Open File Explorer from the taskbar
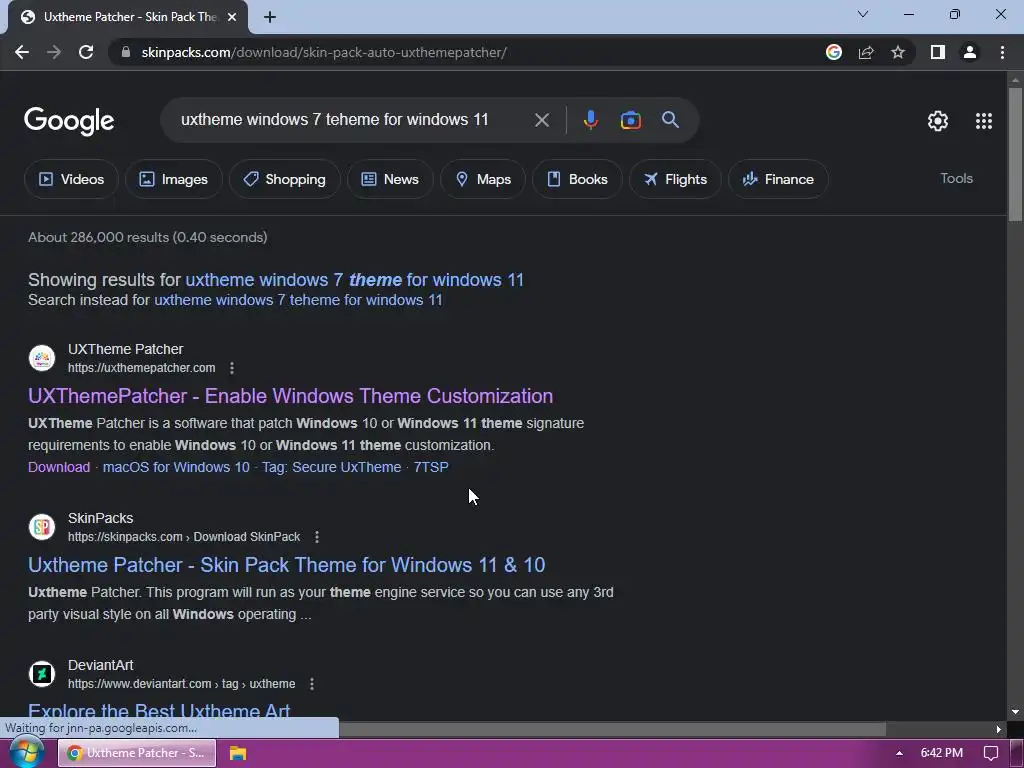The image size is (1024, 768). (x=238, y=754)
